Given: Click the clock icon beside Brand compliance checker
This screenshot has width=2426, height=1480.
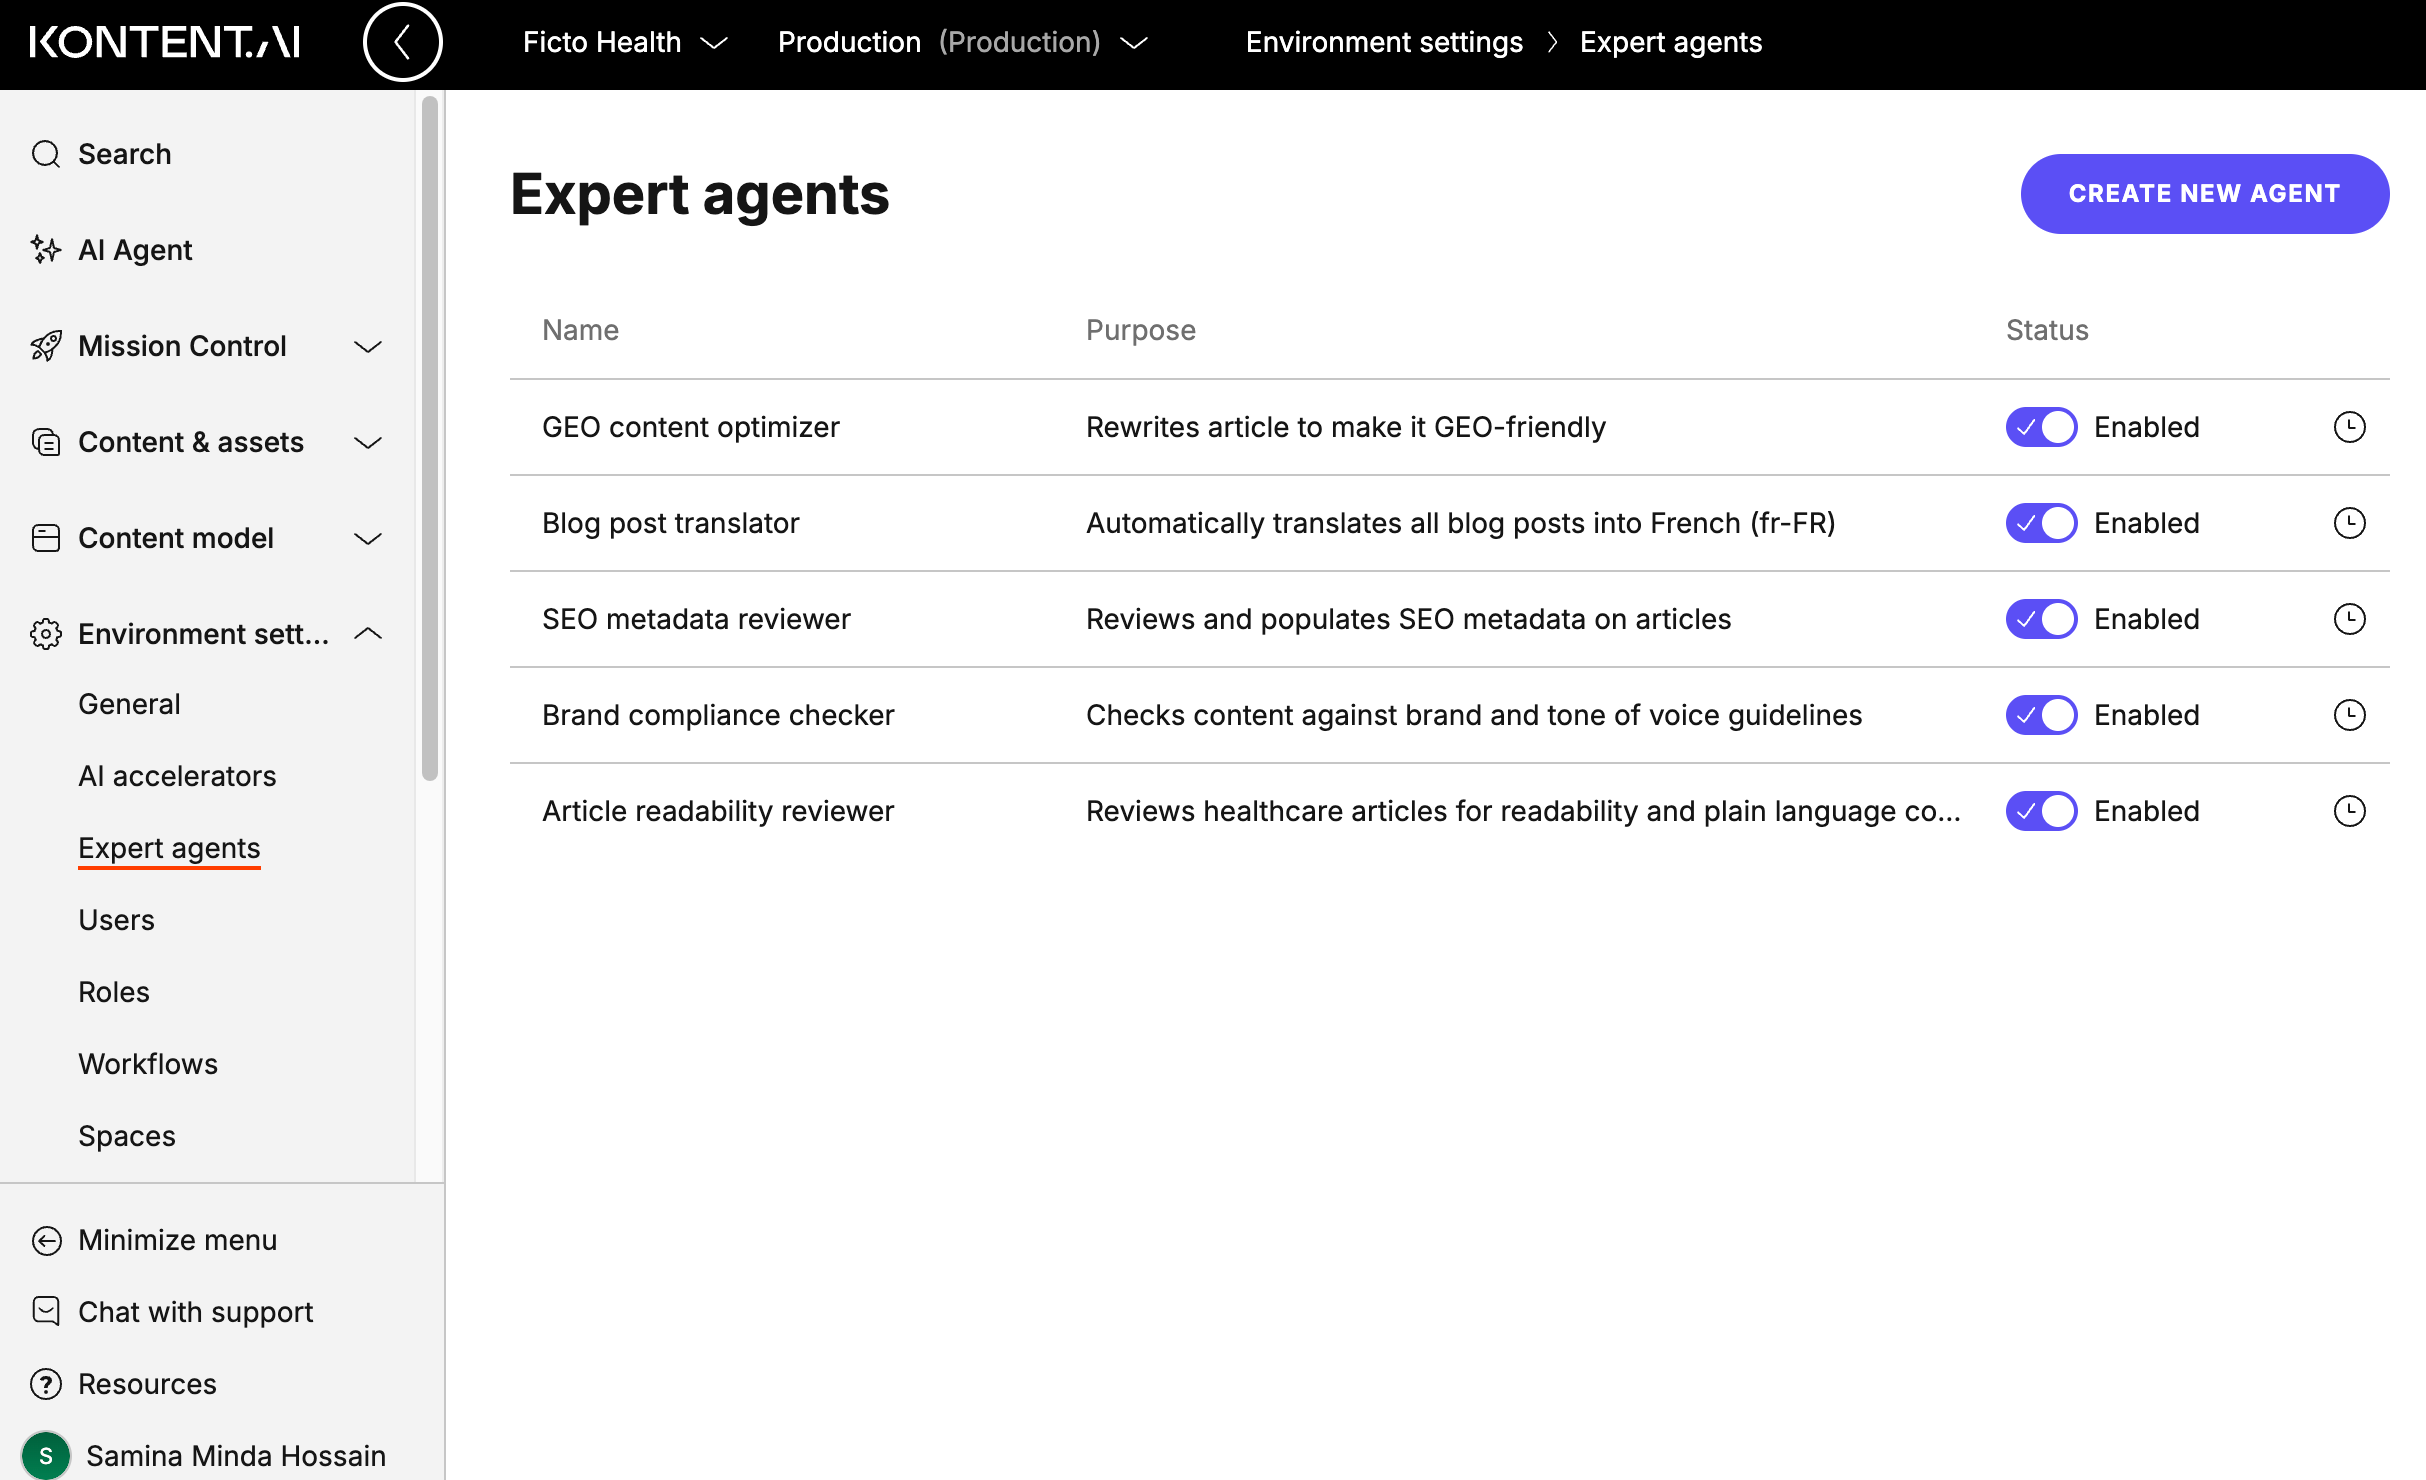Looking at the screenshot, I should pos(2350,714).
